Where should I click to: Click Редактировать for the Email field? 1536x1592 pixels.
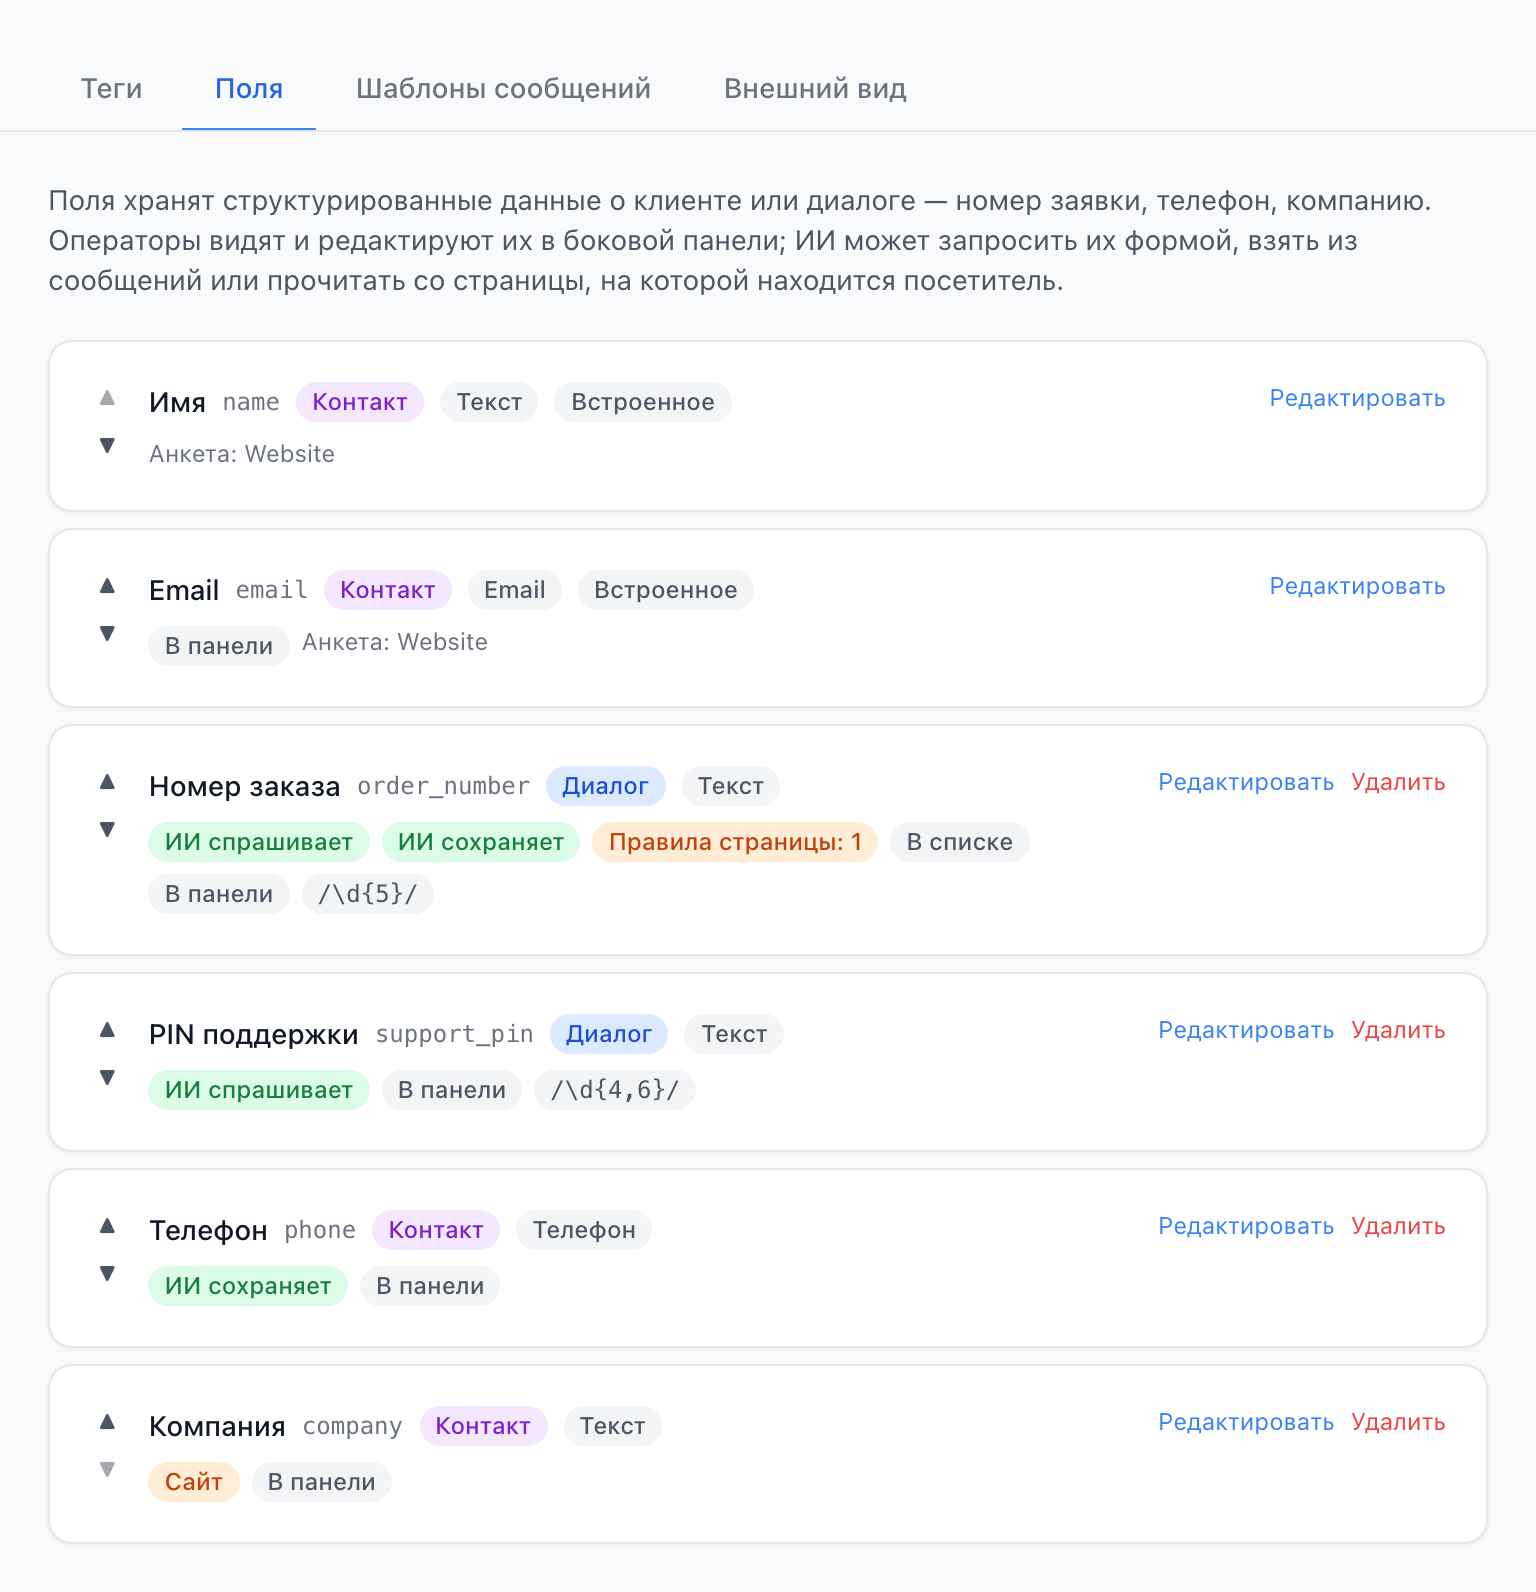tap(1357, 586)
